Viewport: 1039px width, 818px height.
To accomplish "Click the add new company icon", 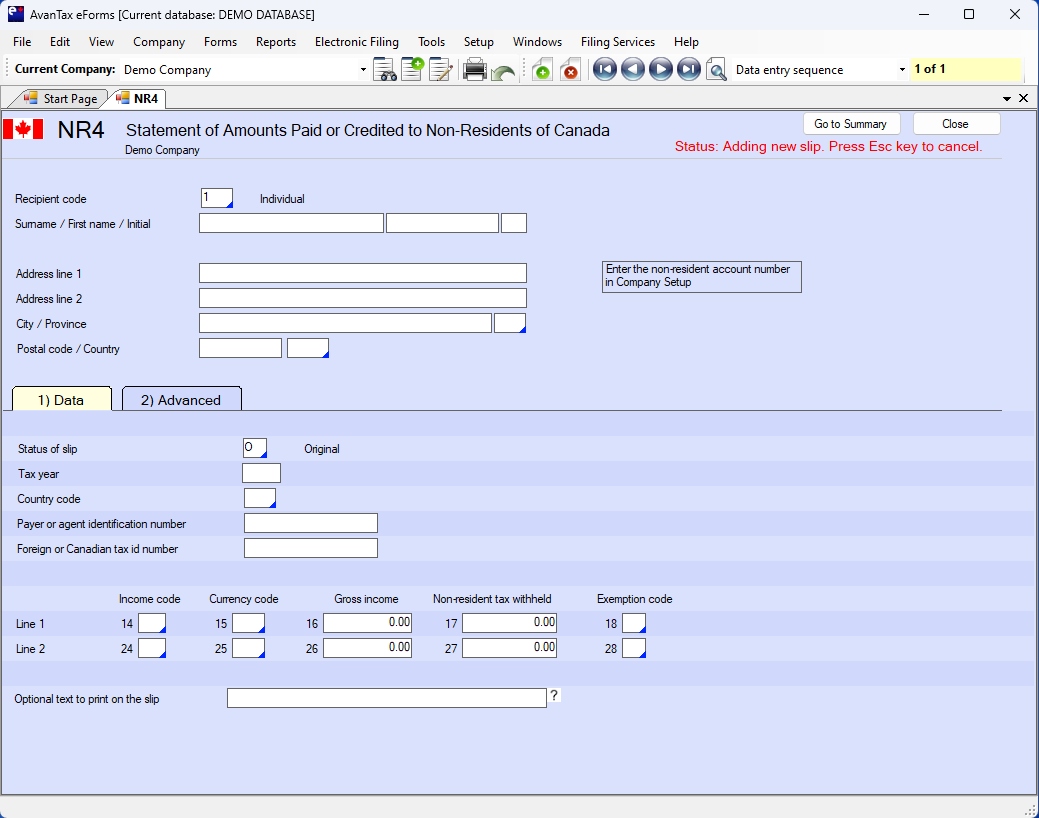I will 412,70.
